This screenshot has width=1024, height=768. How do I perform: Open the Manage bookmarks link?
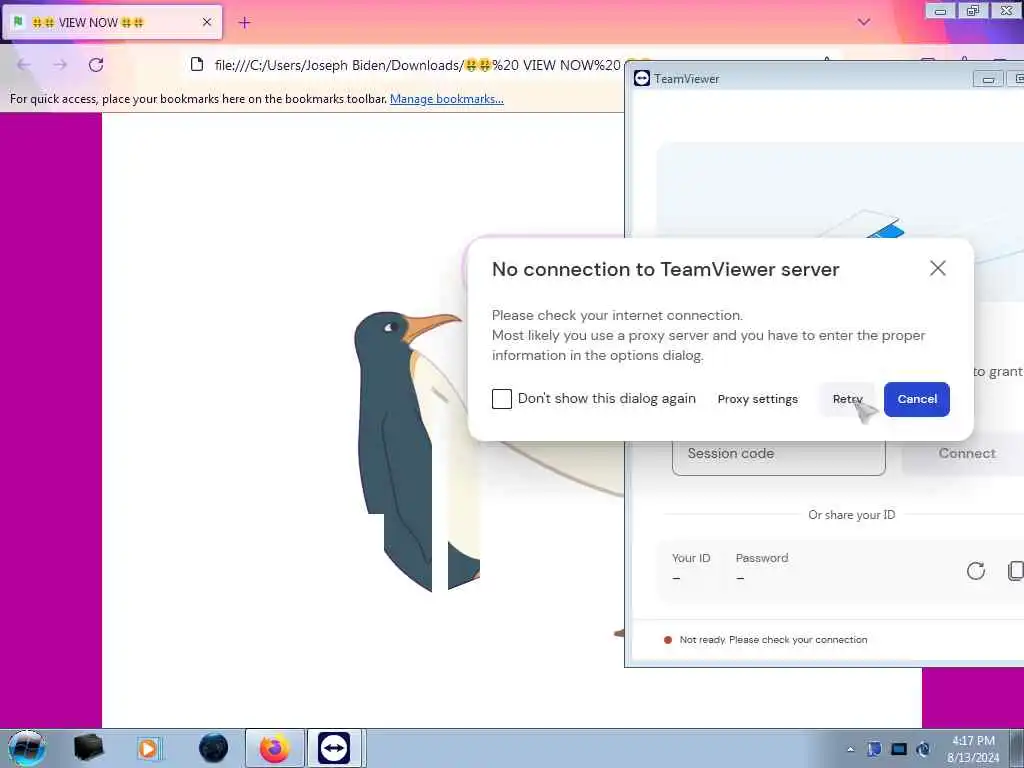click(x=447, y=99)
